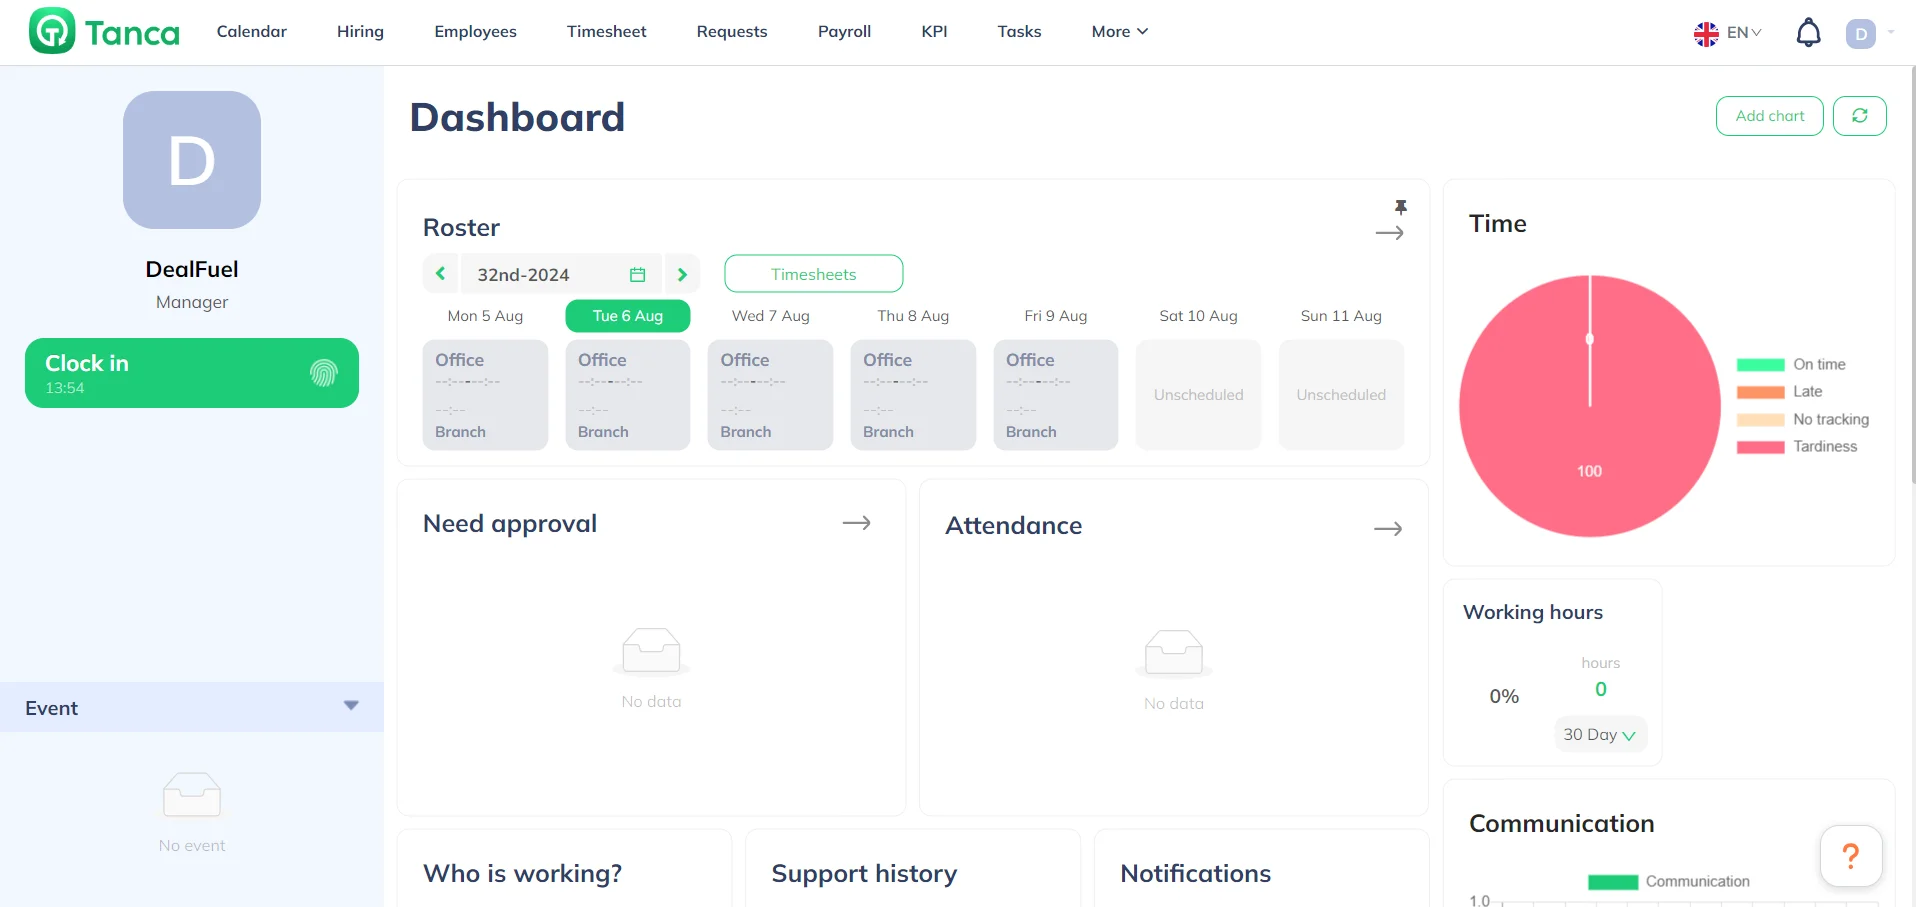Select Wed 7 Aug day

coord(770,316)
